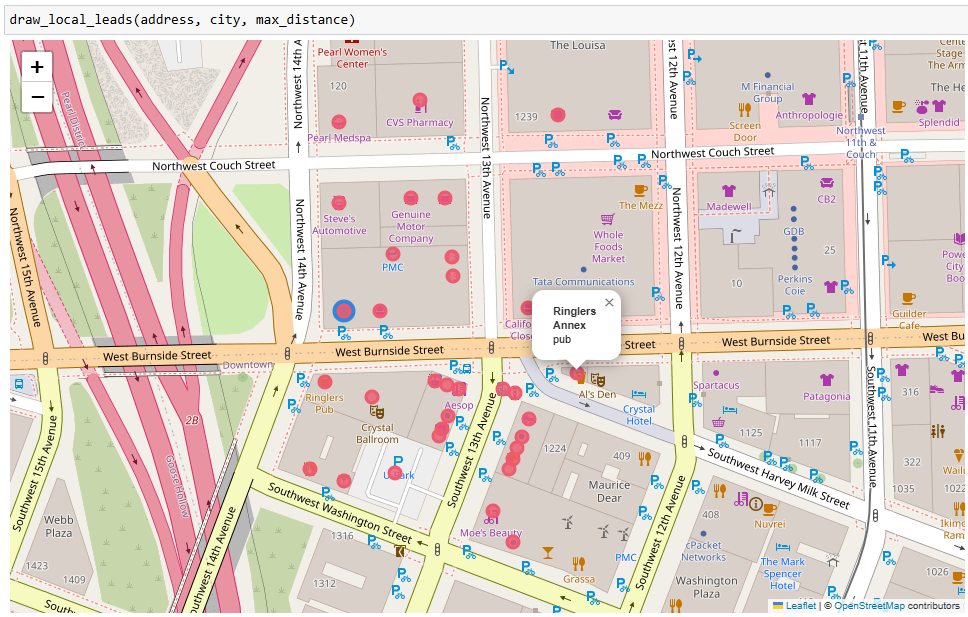Image resolution: width=968 pixels, height=617 pixels.
Task: Click the Grassa restaurant fork icon
Action: (x=578, y=563)
